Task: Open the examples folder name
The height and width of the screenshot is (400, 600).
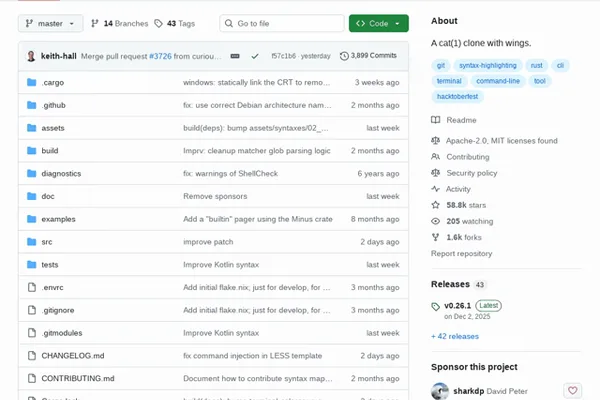Action: (x=59, y=219)
